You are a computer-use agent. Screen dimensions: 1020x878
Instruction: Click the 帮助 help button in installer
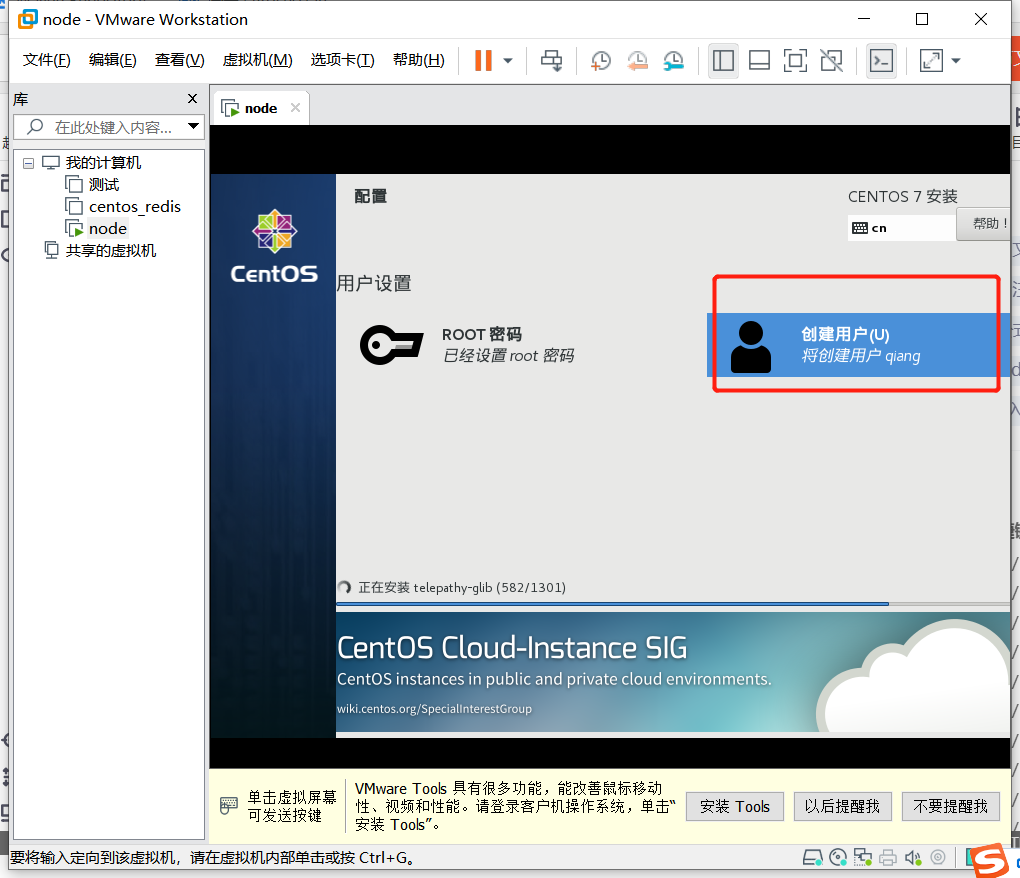(984, 224)
